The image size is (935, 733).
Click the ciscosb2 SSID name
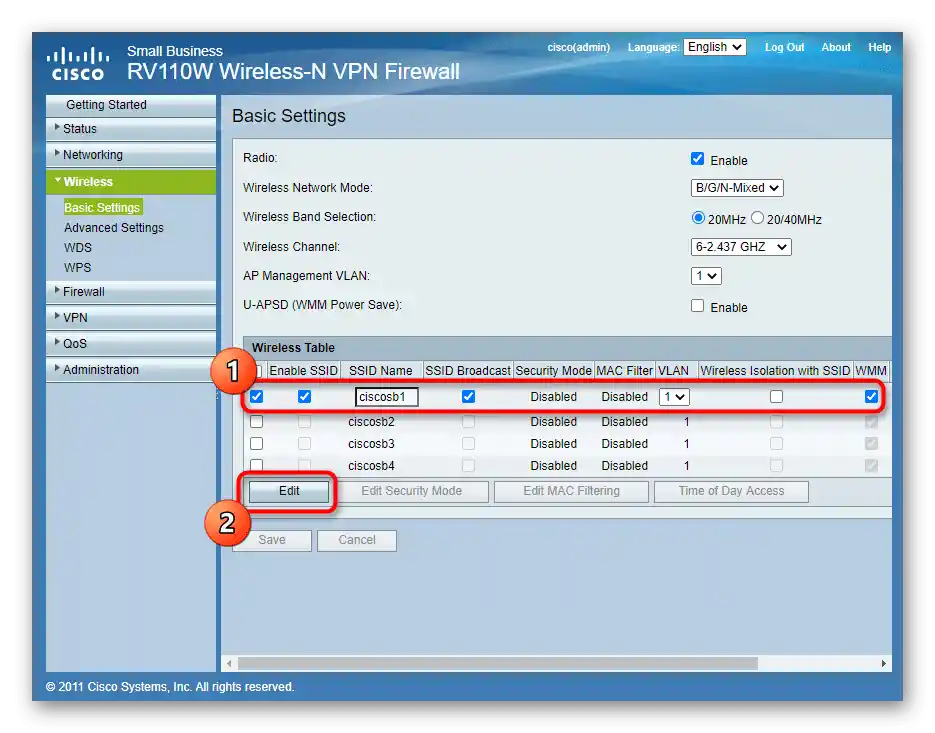click(371, 422)
